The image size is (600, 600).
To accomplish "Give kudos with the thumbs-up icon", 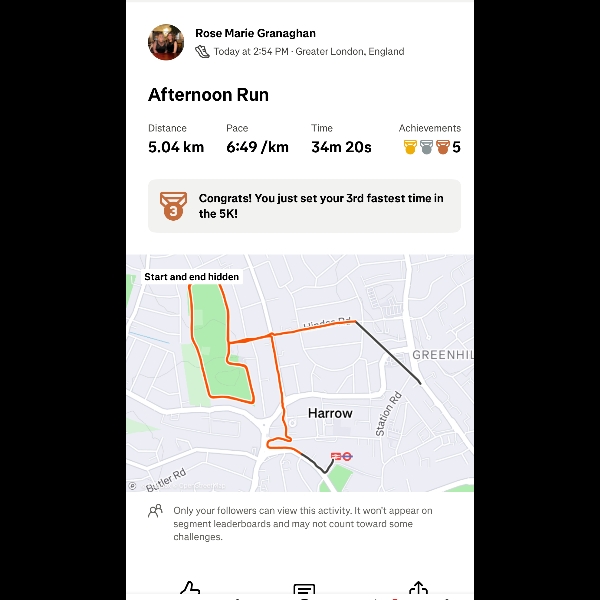I will (190, 588).
